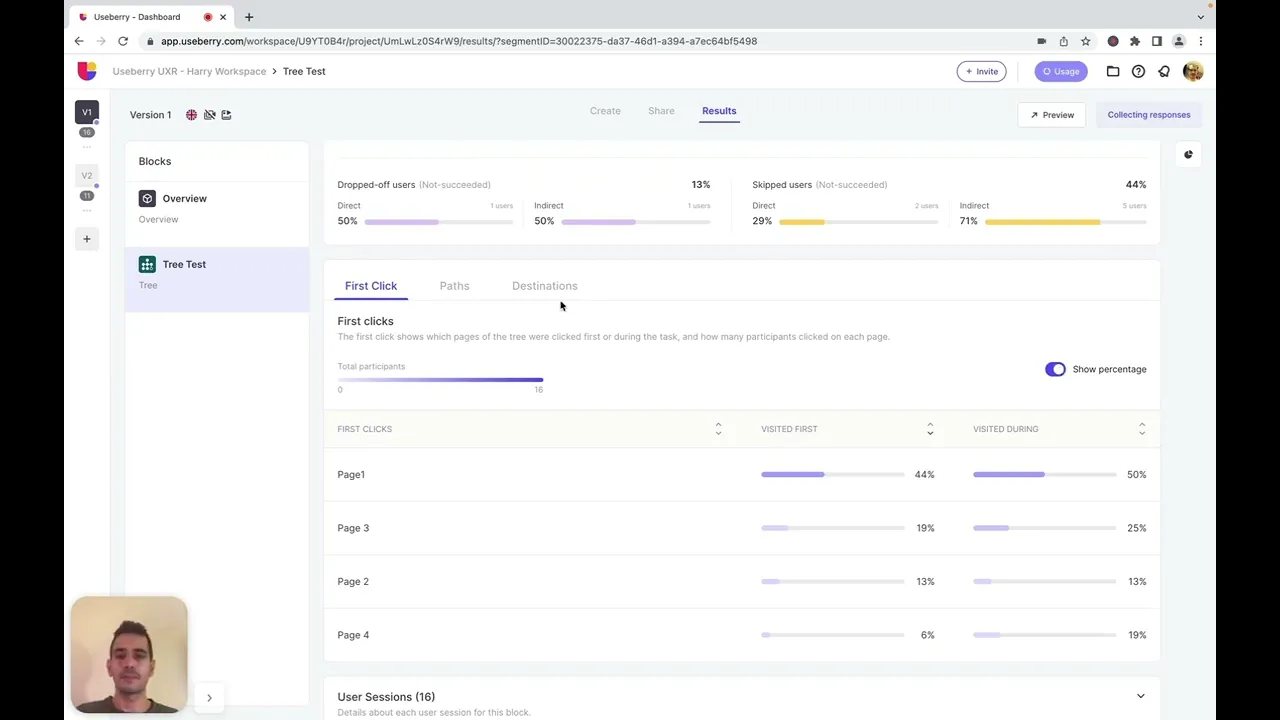Switch to the Destinations tab
This screenshot has height=720, width=1280.
pyautogui.click(x=544, y=286)
